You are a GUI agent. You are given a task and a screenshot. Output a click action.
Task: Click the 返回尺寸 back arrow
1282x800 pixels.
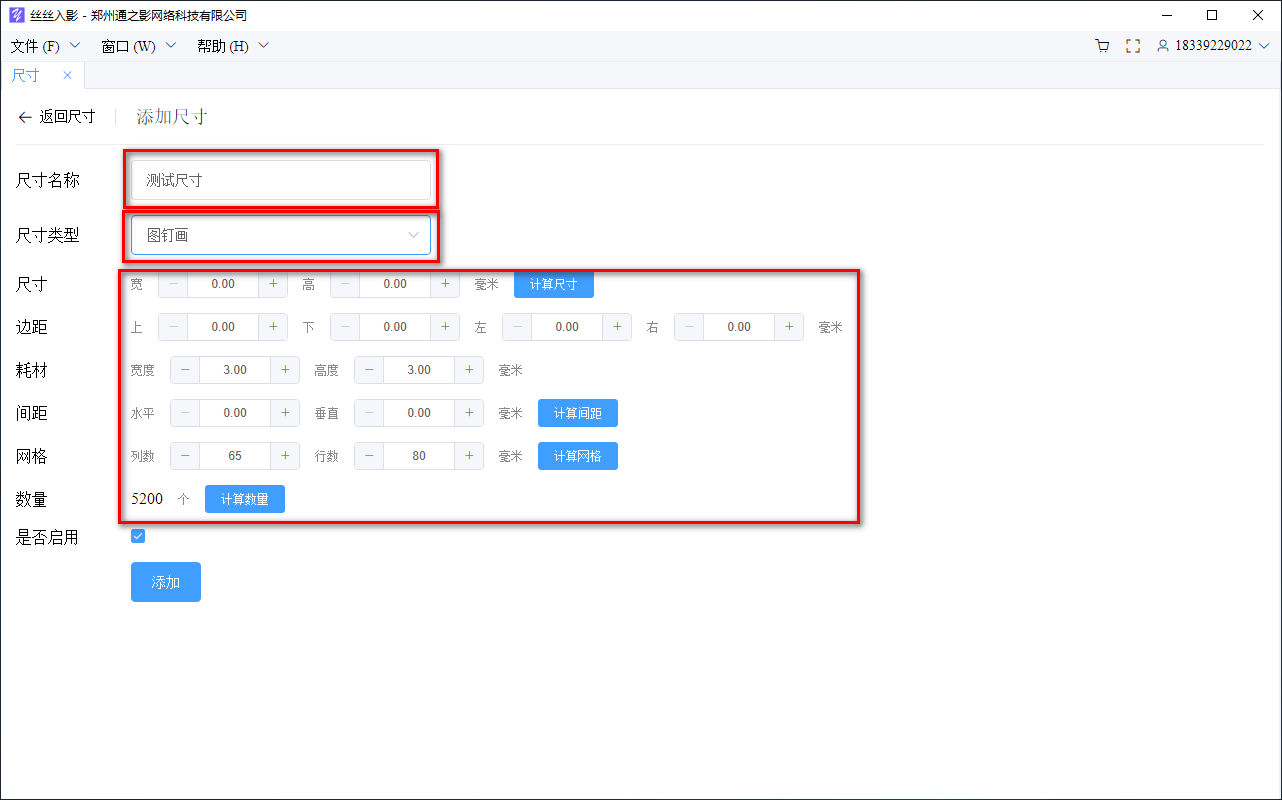pyautogui.click(x=25, y=117)
